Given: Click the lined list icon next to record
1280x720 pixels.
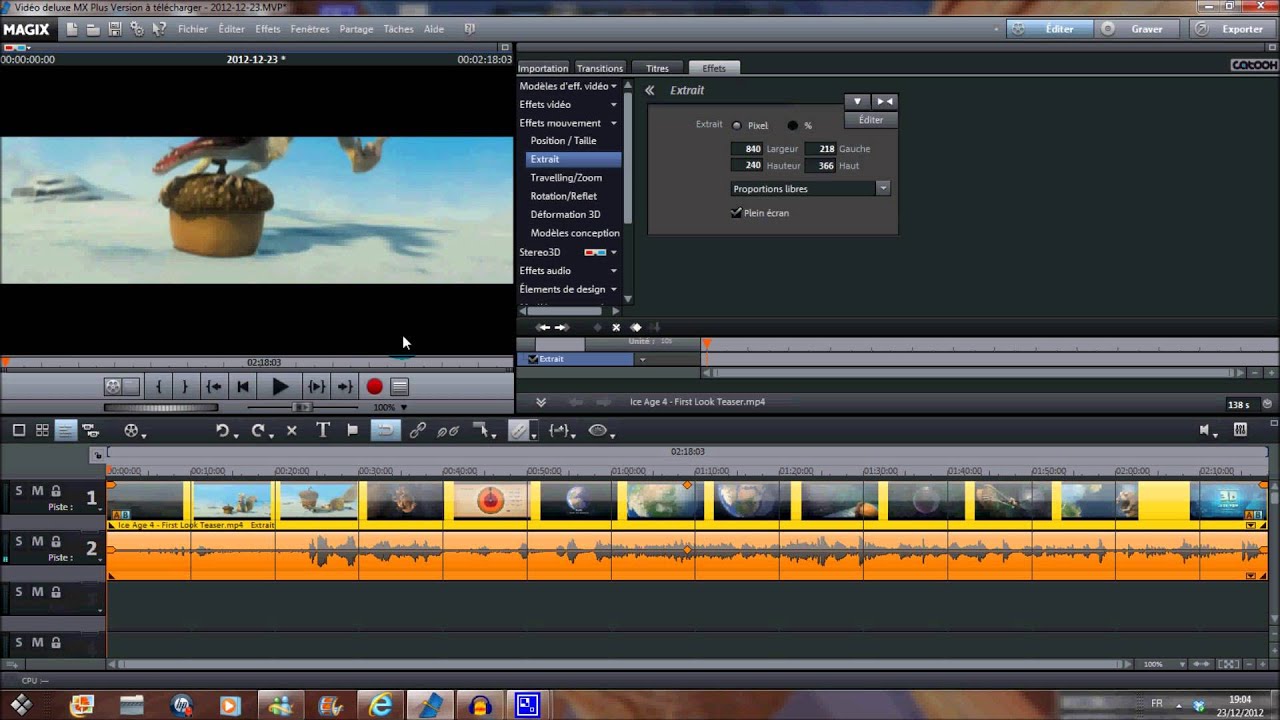Looking at the screenshot, I should [x=399, y=387].
